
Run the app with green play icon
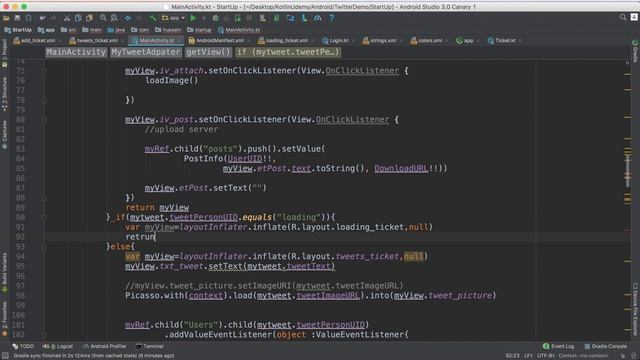pyautogui.click(x=193, y=18)
